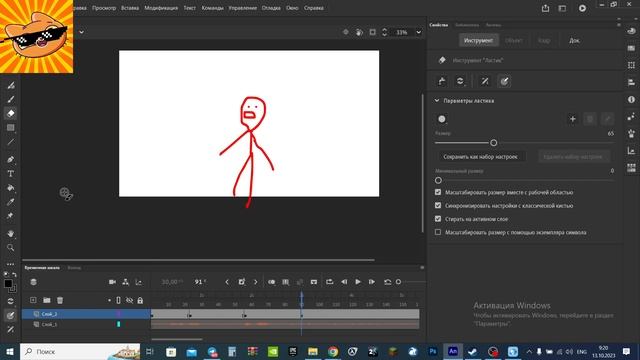Image resolution: width=640 pixels, height=360 pixels.
Task: Select the Слой_2 layer
Action: pyautogui.click(x=86, y=314)
